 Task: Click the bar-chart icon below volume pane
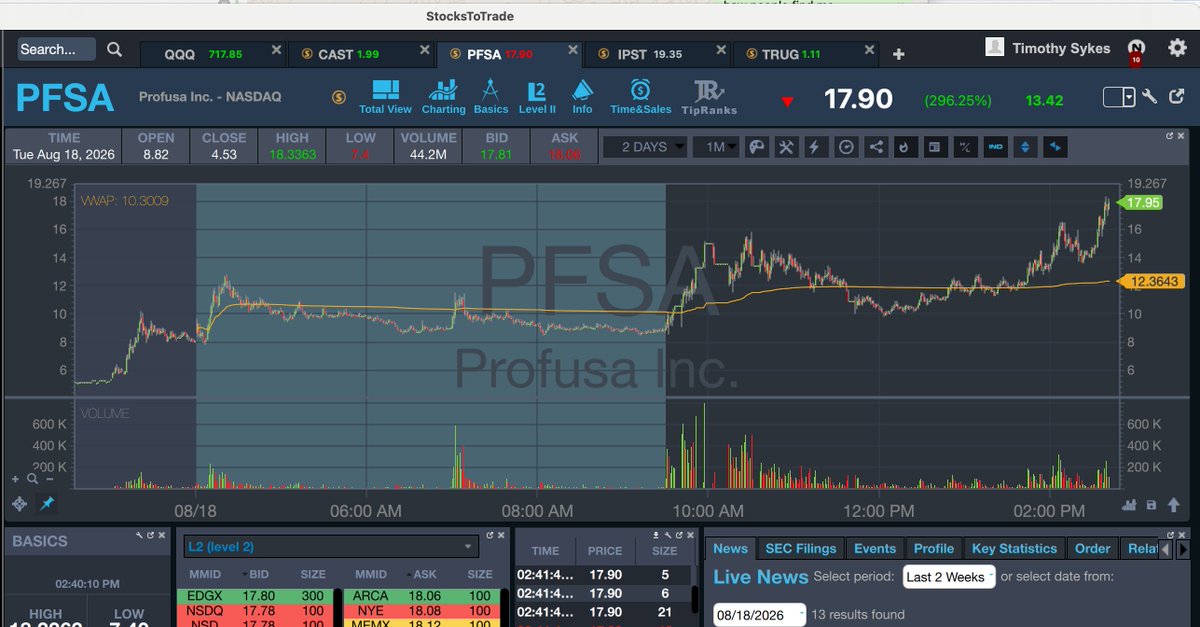point(1131,504)
